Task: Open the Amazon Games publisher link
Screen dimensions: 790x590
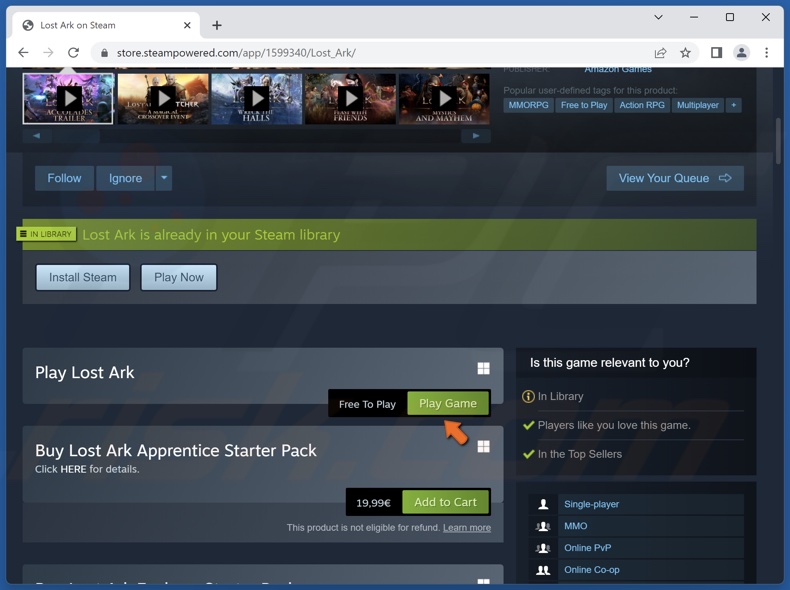Action: click(x=618, y=70)
